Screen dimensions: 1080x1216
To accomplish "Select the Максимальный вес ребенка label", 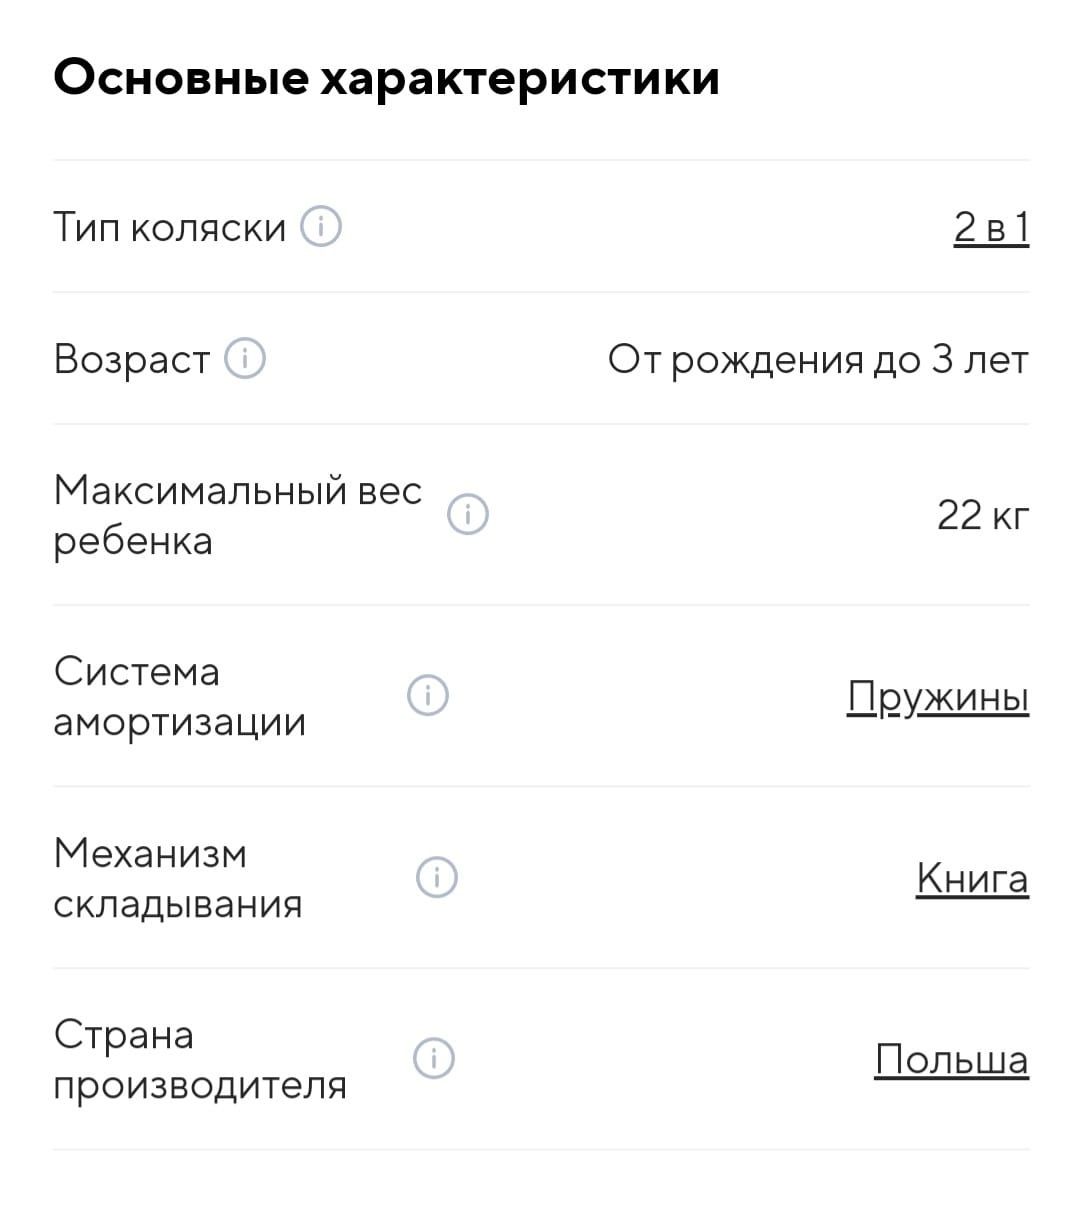I will click(238, 515).
